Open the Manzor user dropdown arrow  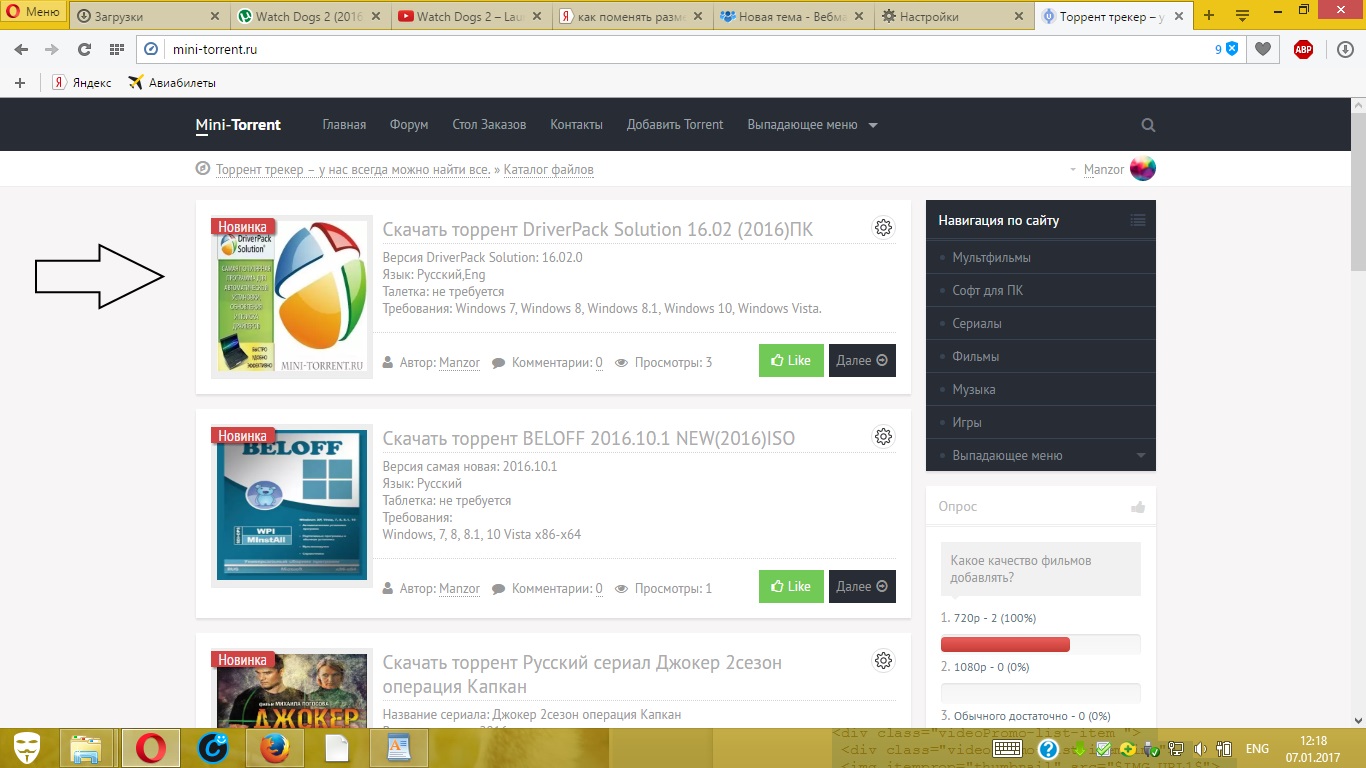pos(1073,170)
